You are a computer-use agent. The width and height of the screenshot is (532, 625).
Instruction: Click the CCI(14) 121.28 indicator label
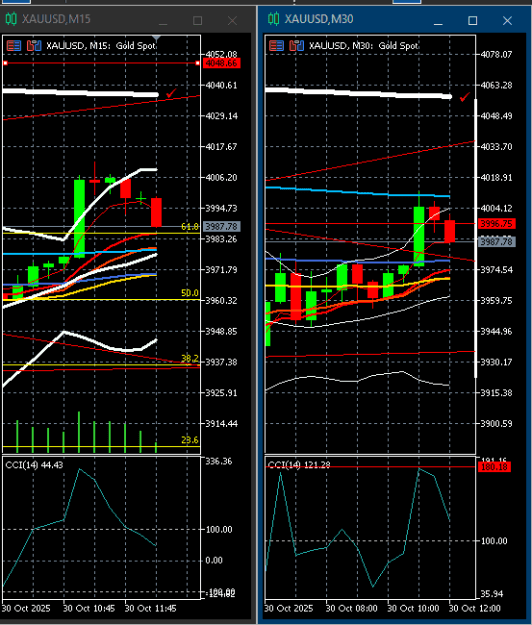299,465
